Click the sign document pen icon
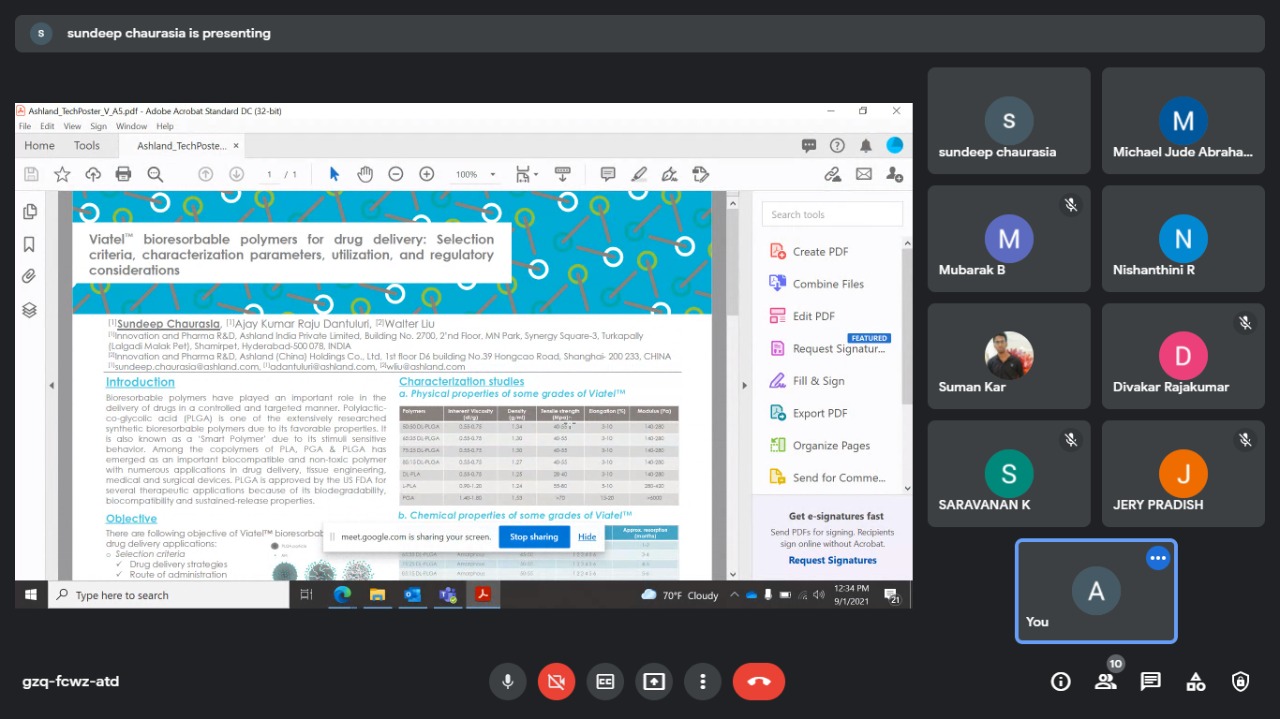Viewport: 1280px width, 719px height. coord(670,174)
